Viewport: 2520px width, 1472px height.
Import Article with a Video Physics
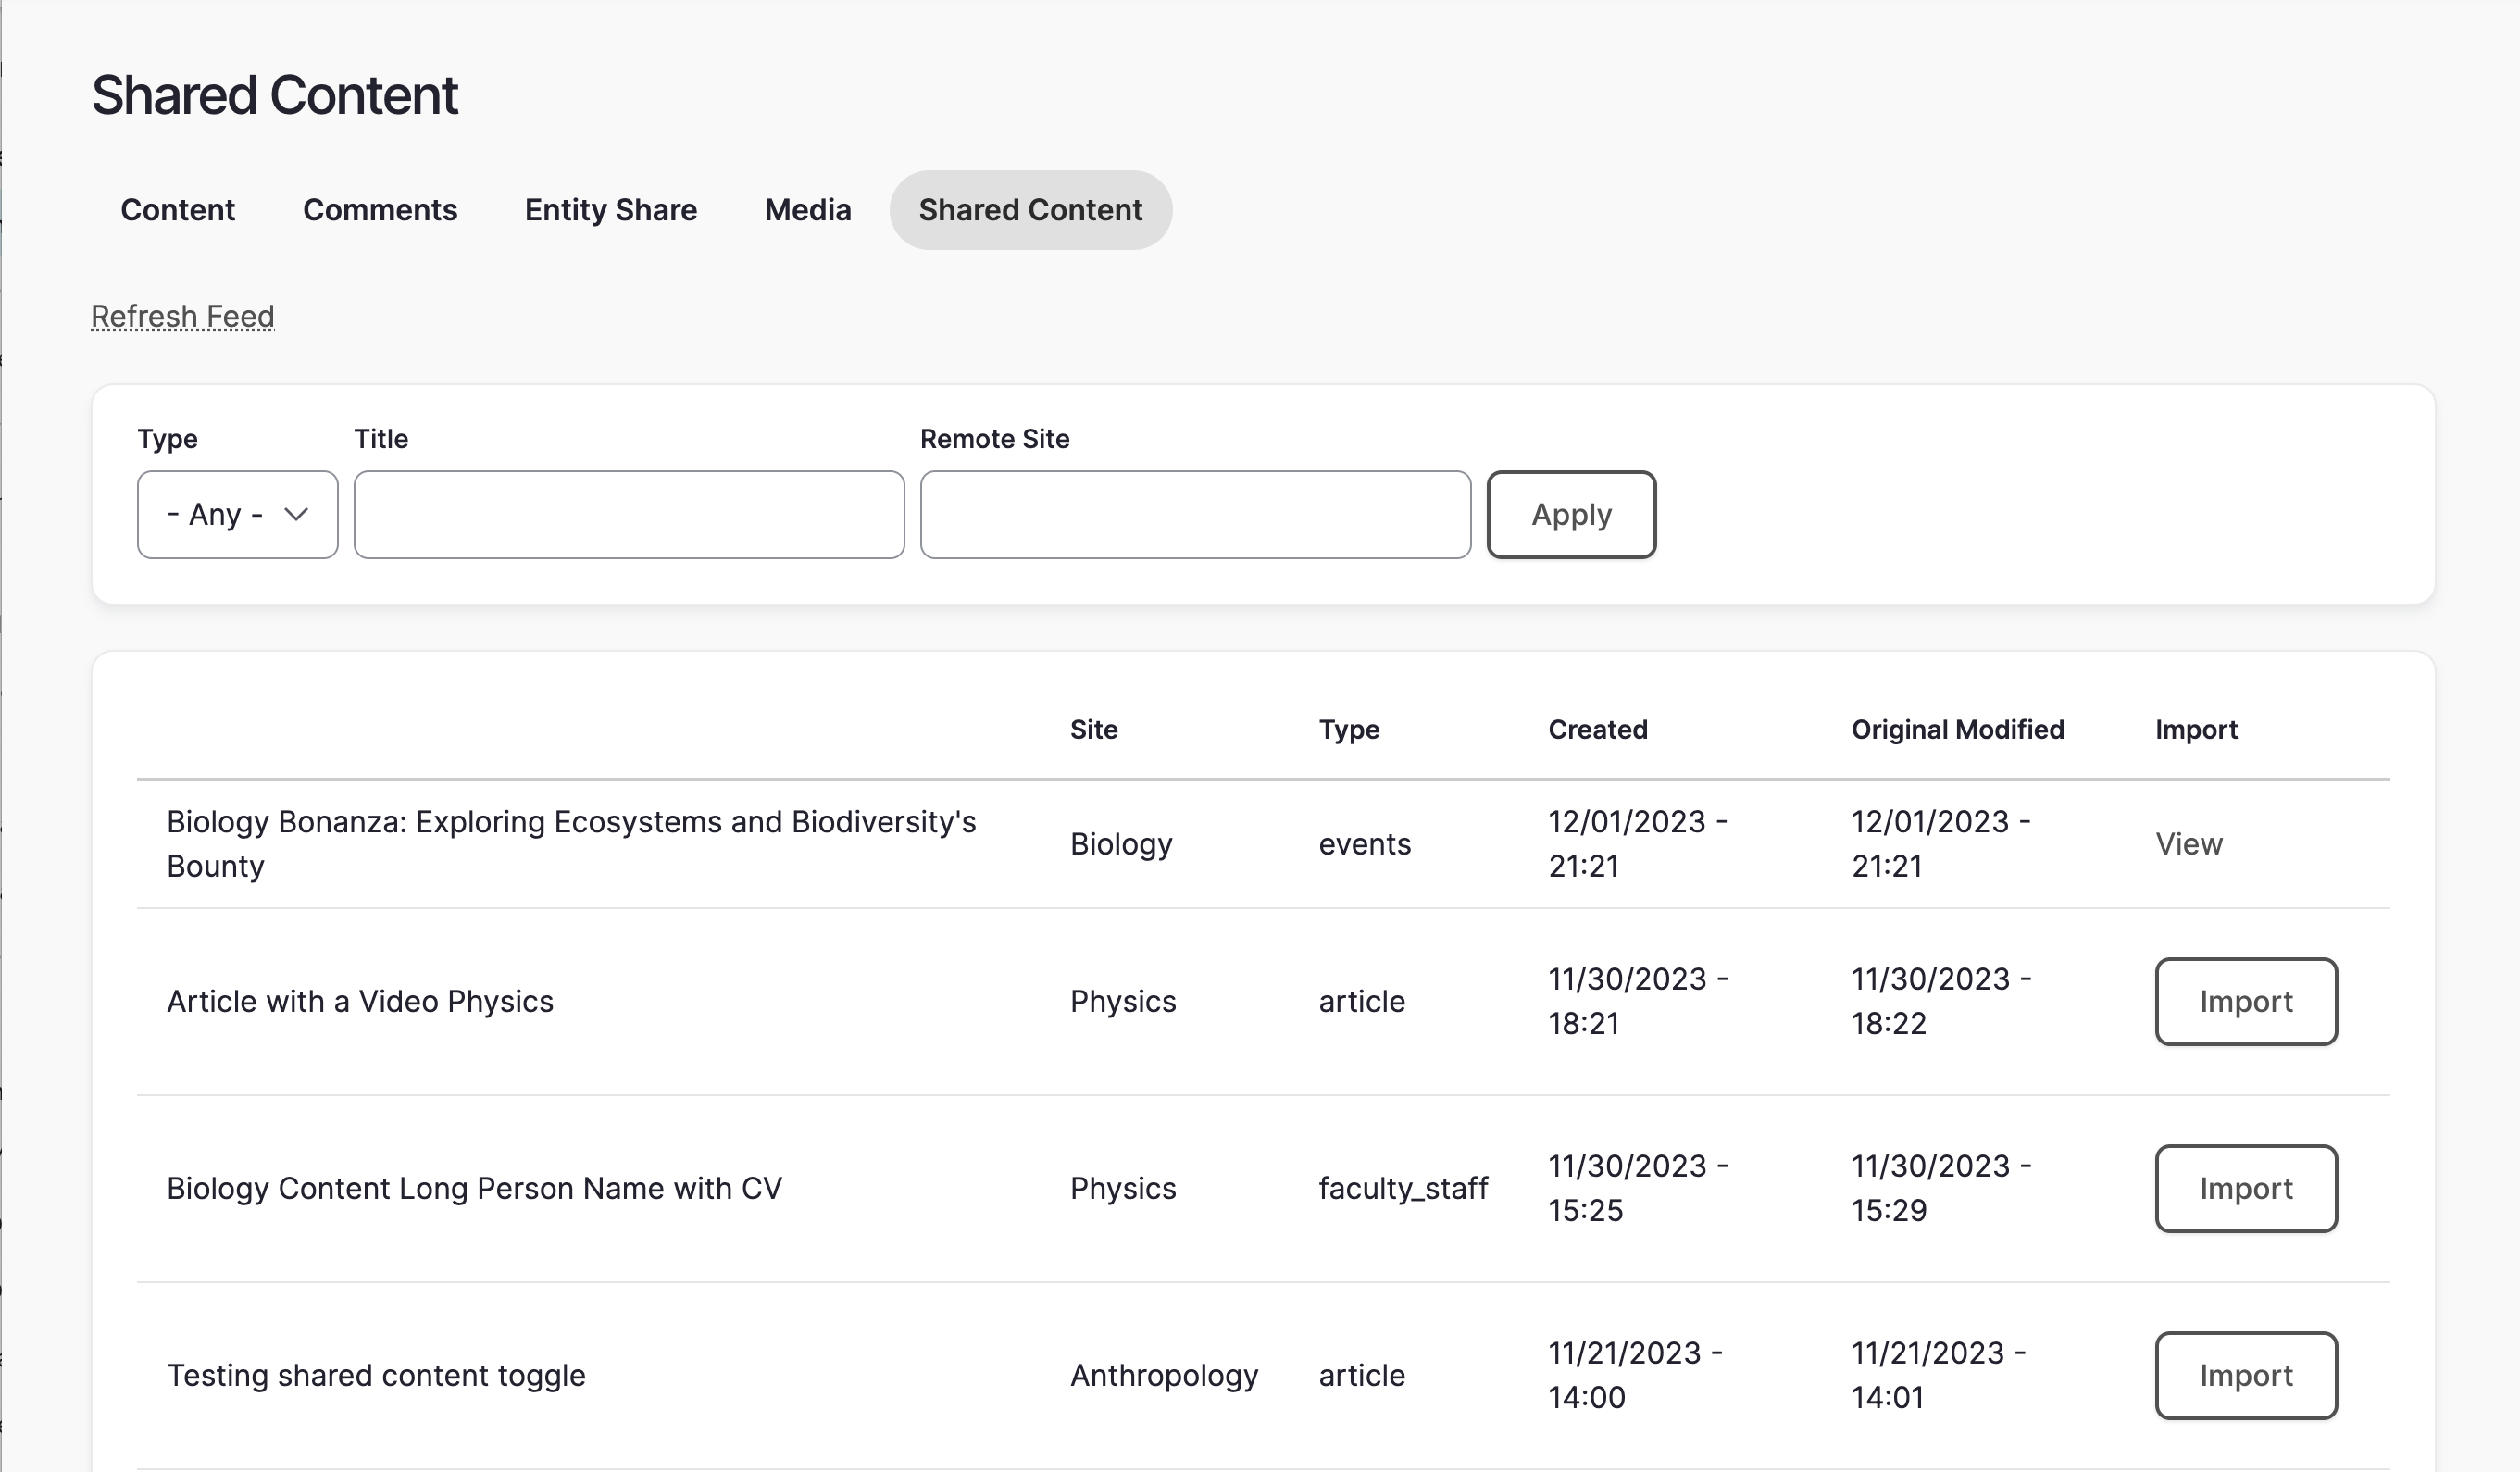click(2246, 1002)
